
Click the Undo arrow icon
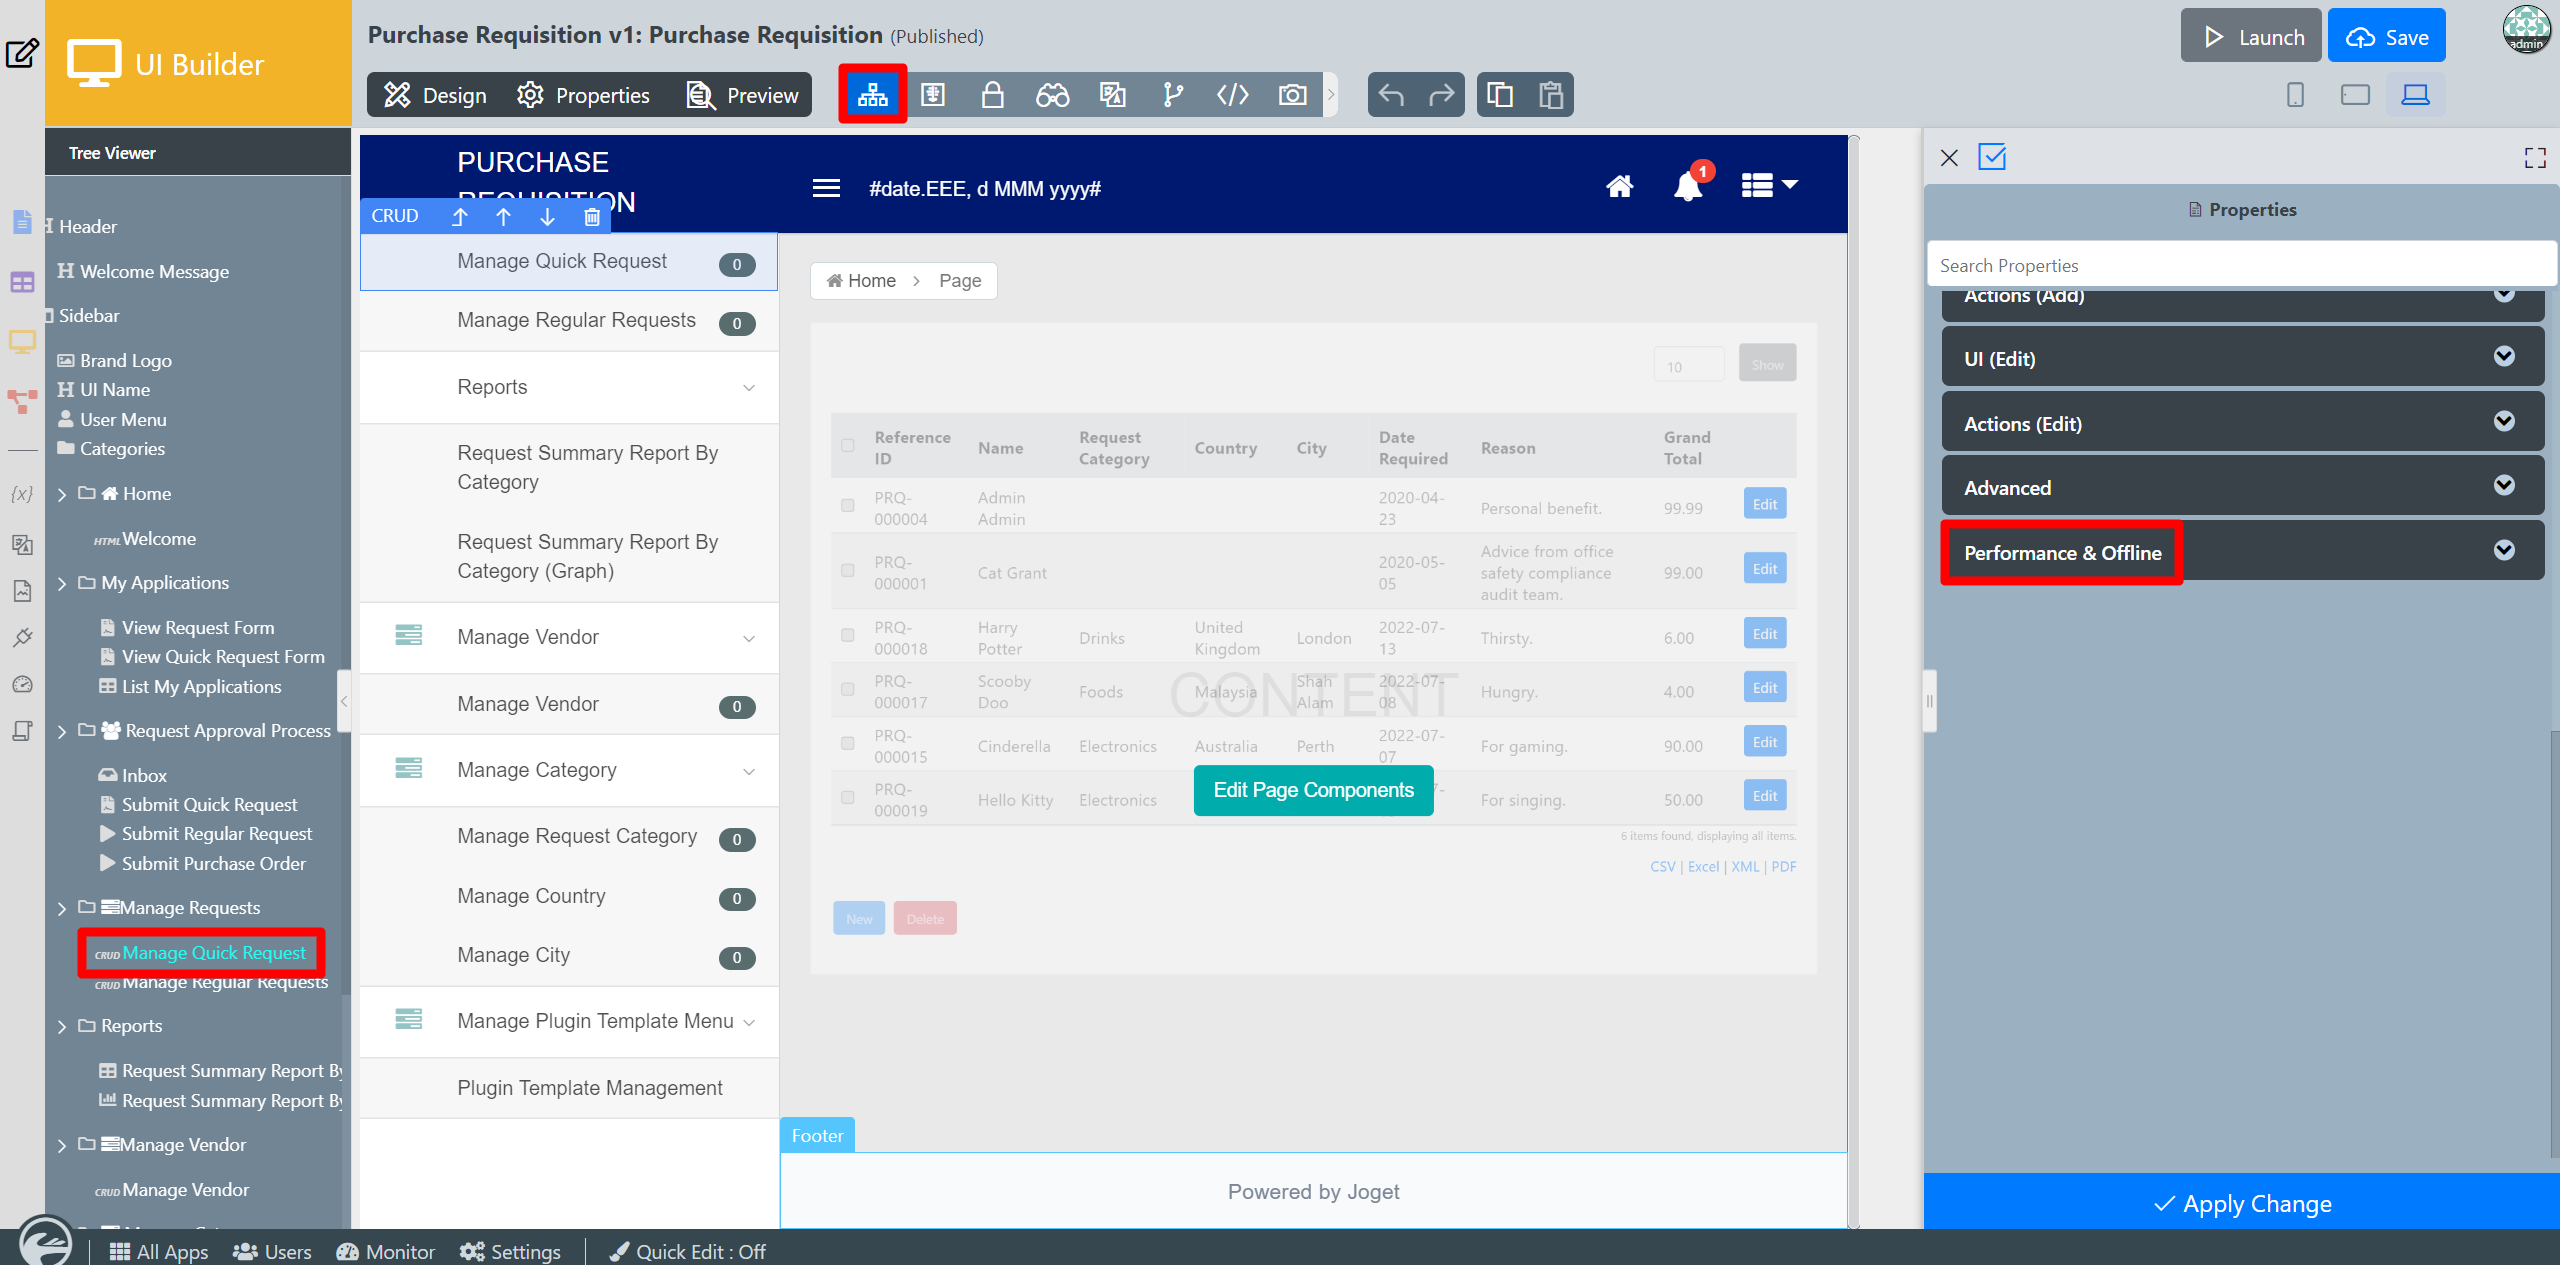point(1391,95)
